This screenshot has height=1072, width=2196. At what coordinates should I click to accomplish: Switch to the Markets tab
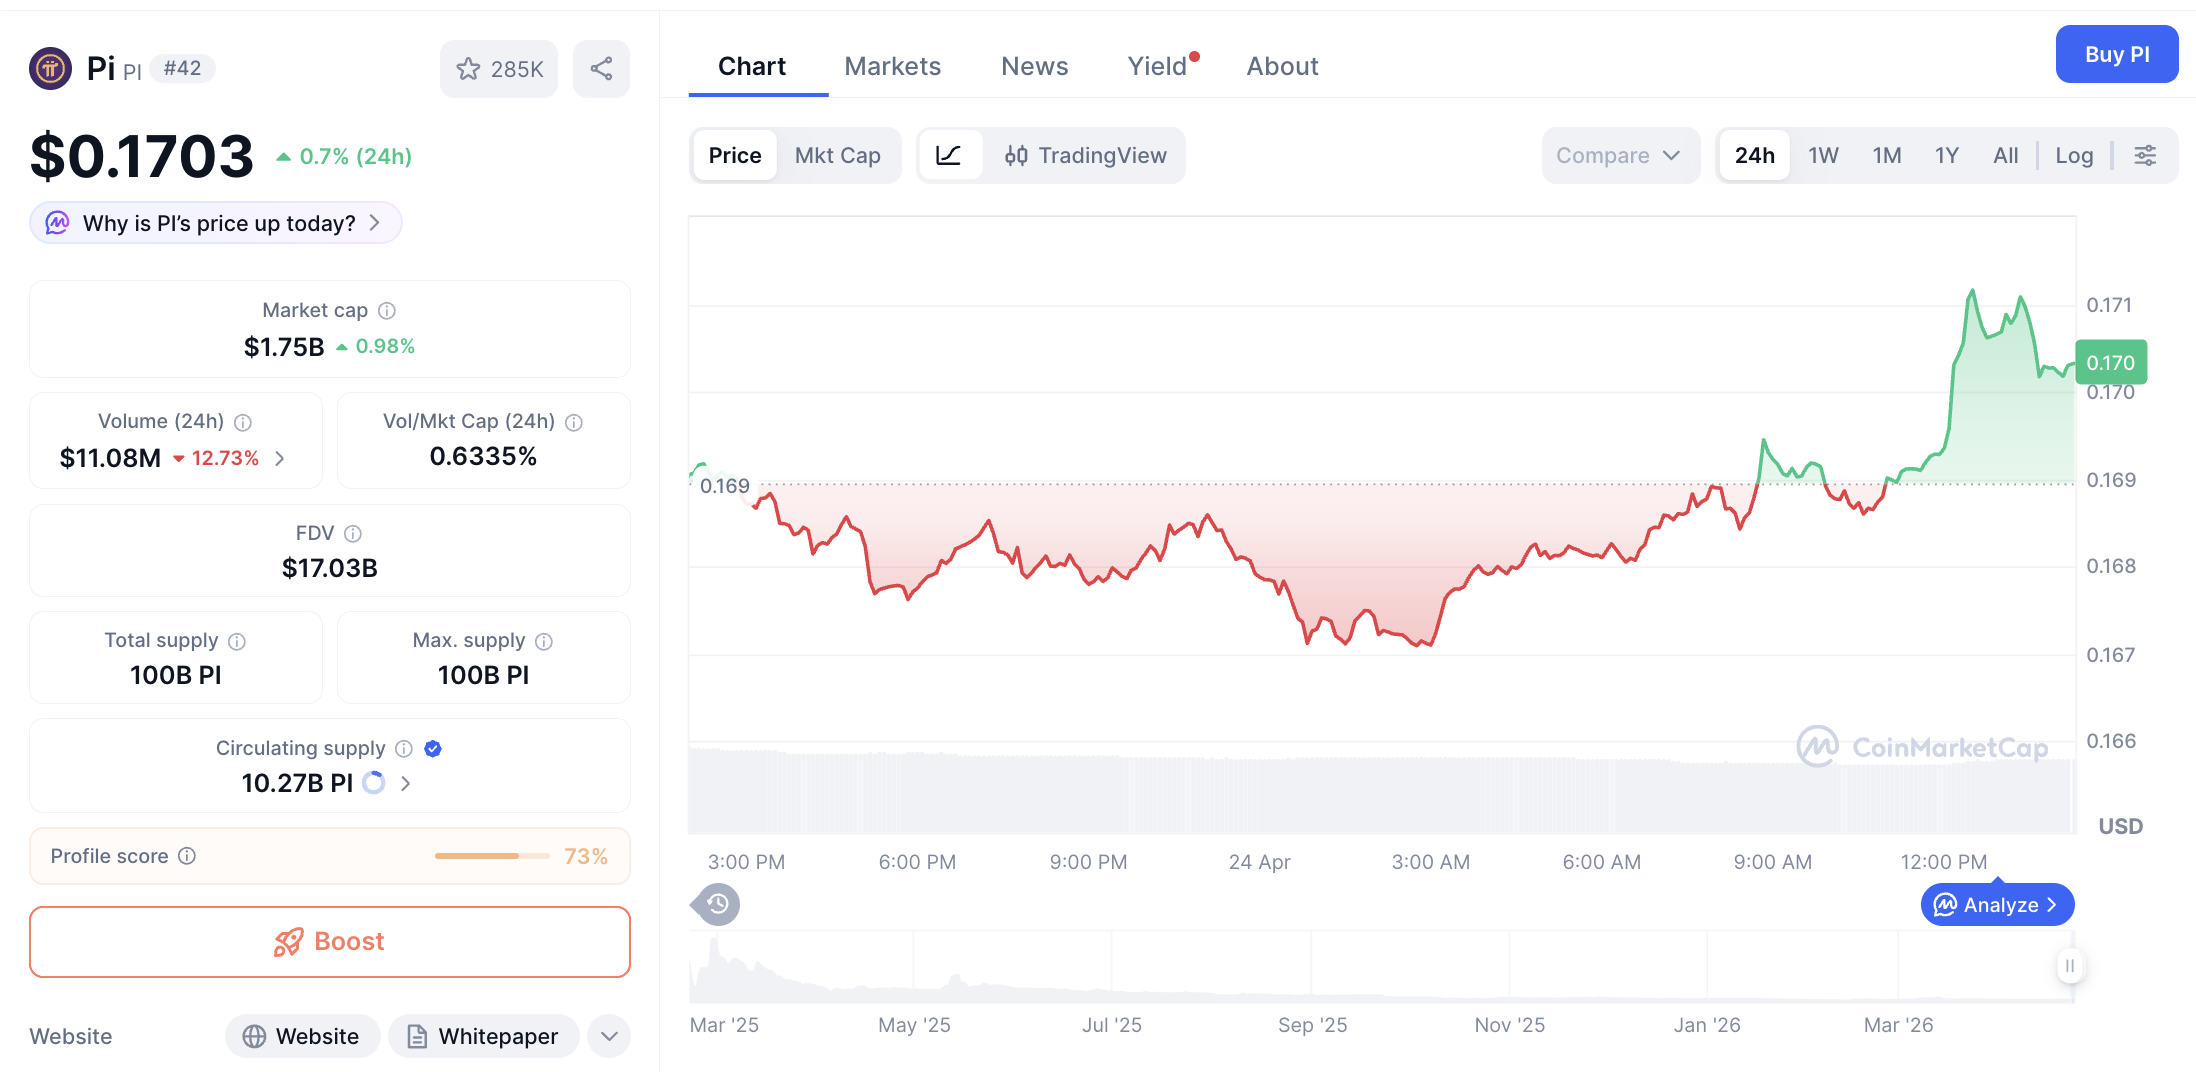893,66
